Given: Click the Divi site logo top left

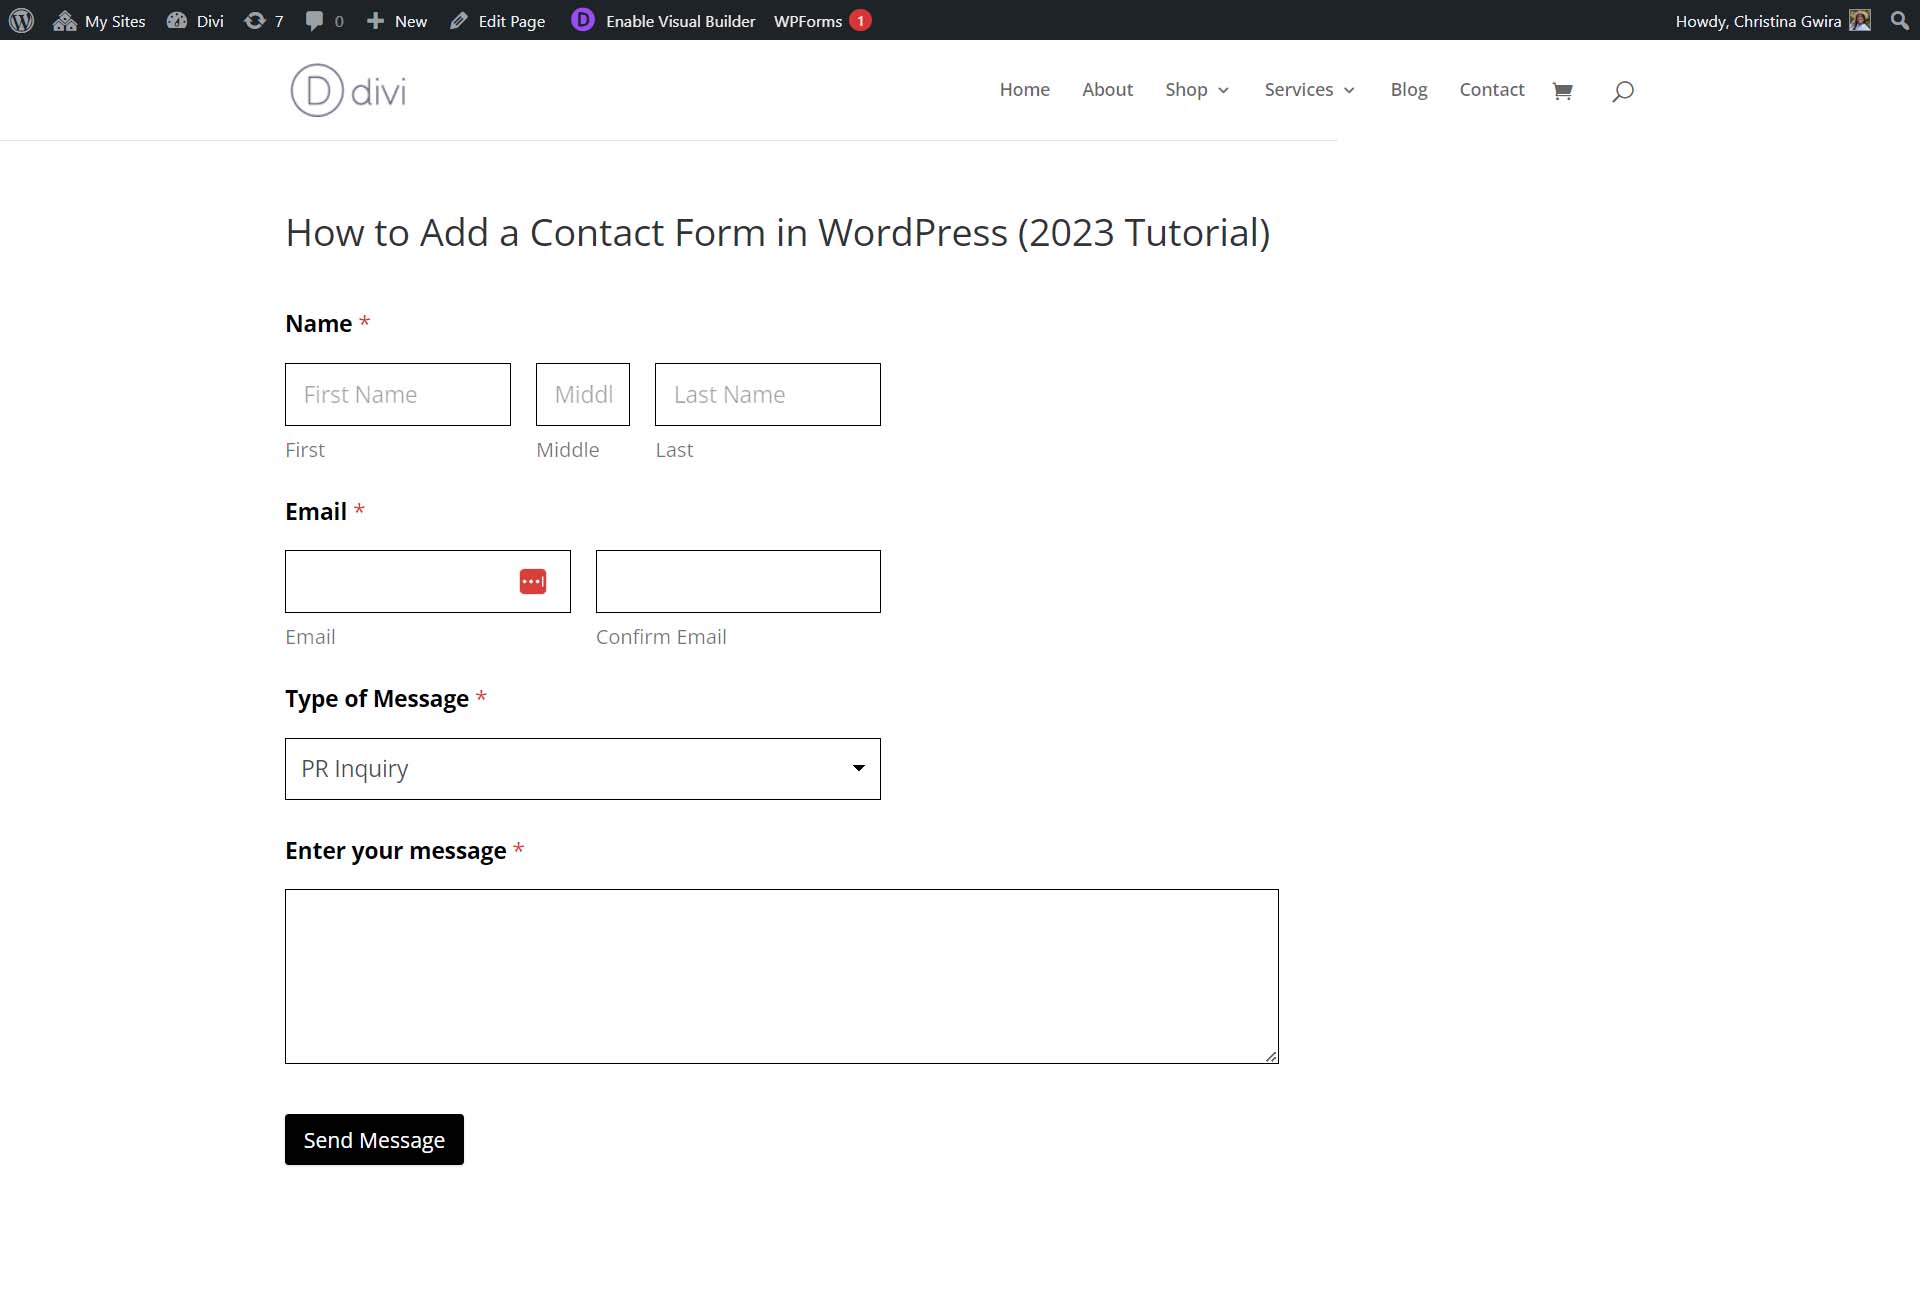Looking at the screenshot, I should point(345,89).
